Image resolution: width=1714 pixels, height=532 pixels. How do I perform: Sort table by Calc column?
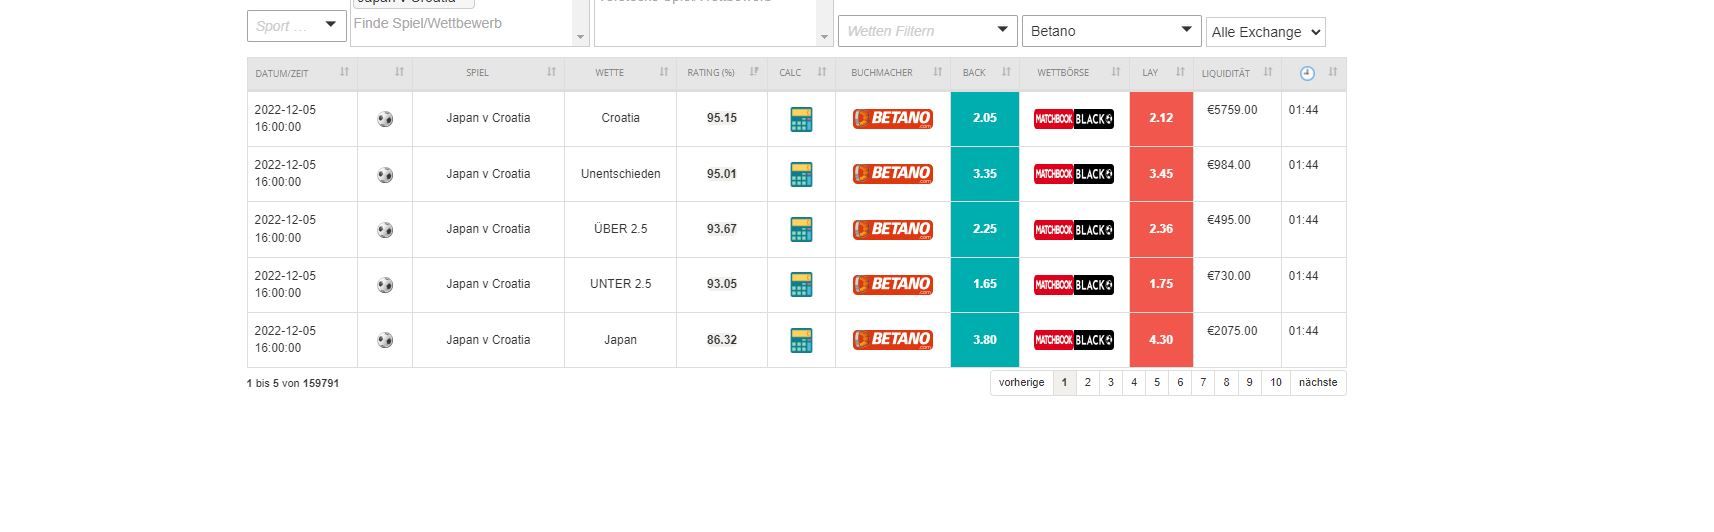coord(801,73)
